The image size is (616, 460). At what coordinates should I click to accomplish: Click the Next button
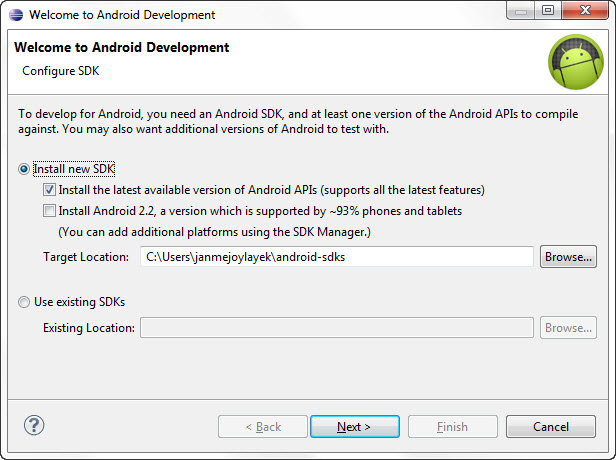(x=355, y=427)
